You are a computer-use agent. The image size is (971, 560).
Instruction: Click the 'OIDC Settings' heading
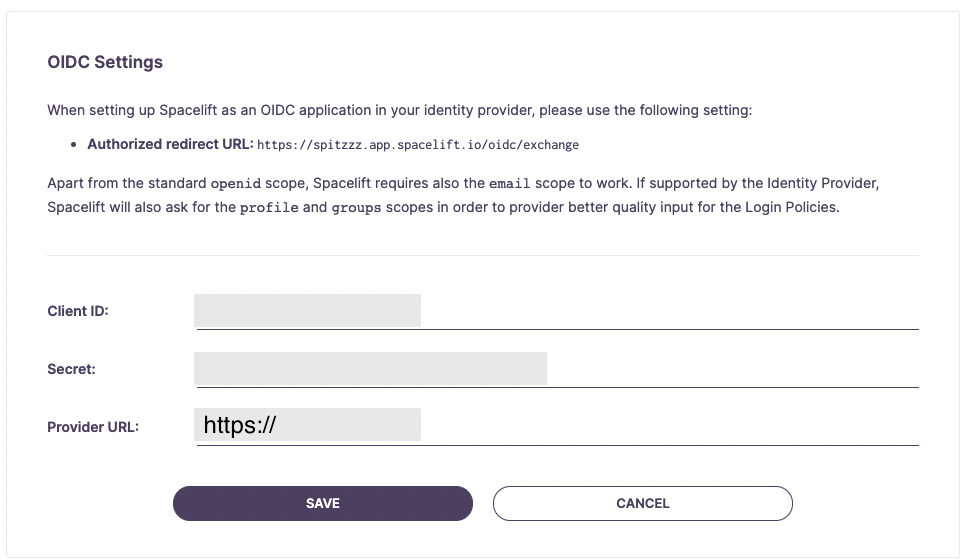pyautogui.click(x=105, y=62)
